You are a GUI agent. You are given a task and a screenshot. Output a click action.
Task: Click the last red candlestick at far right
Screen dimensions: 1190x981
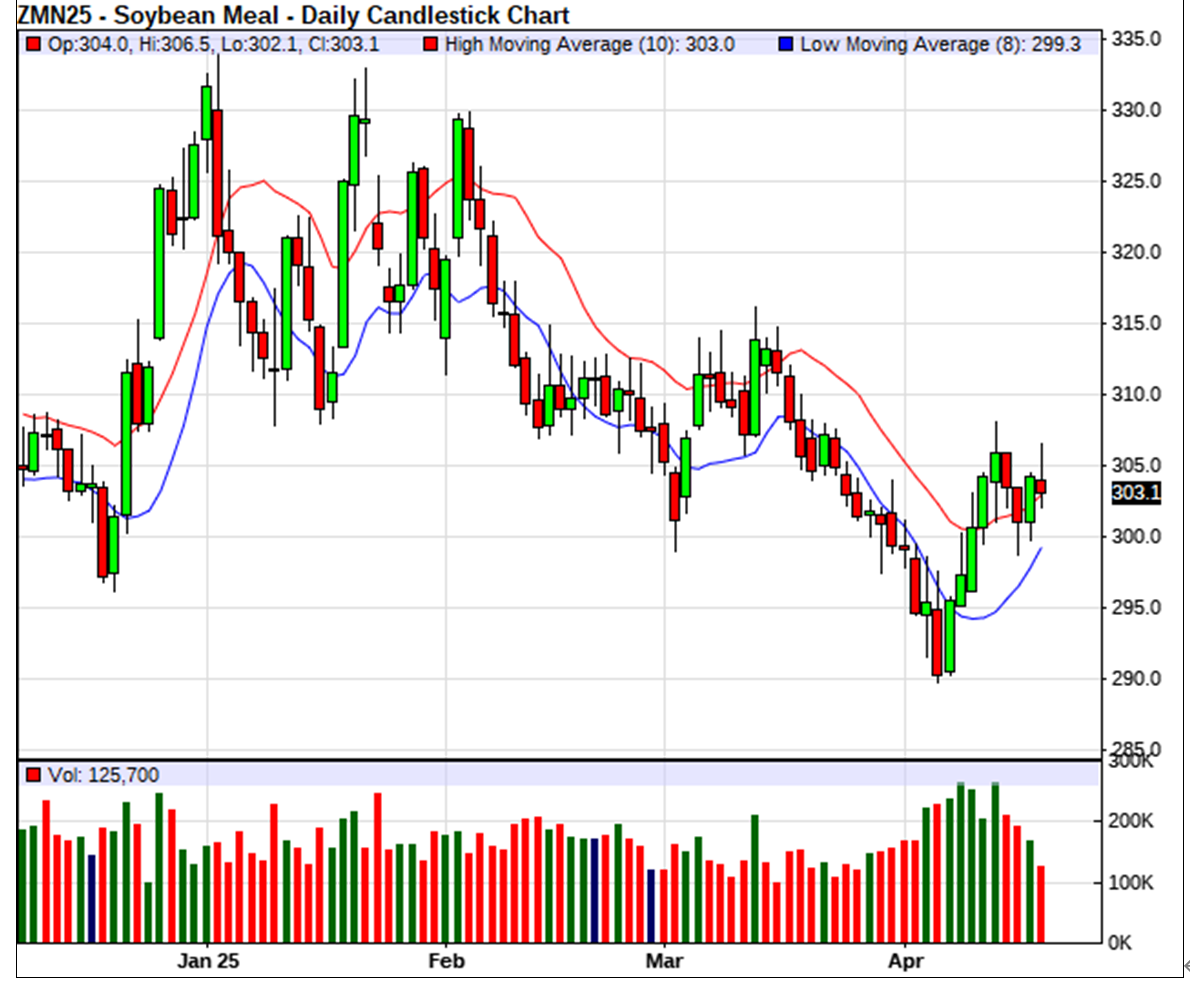point(1041,486)
